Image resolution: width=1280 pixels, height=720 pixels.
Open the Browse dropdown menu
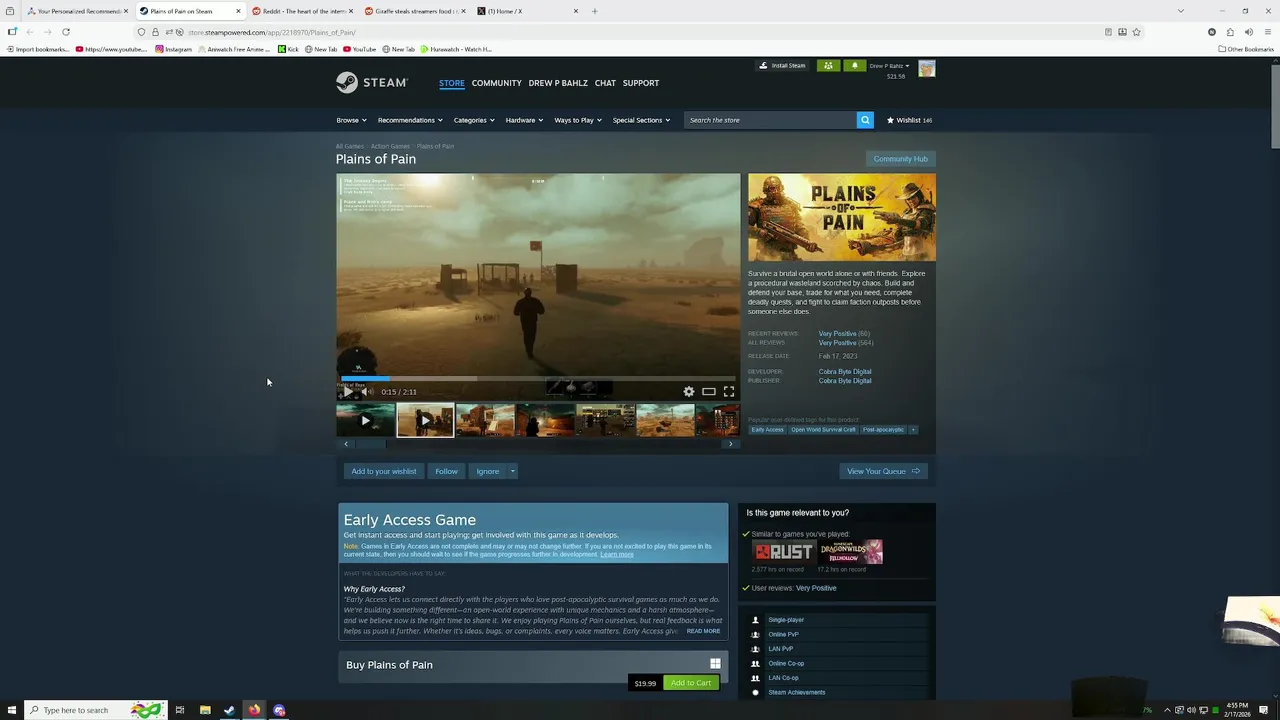coord(351,120)
